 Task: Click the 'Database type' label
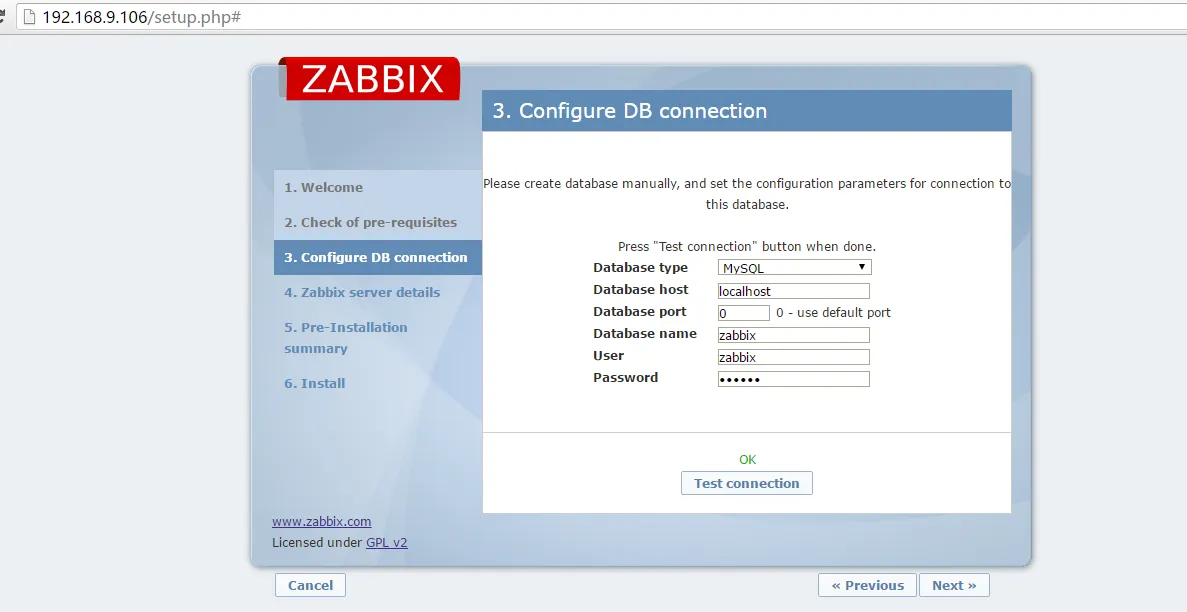(x=640, y=267)
